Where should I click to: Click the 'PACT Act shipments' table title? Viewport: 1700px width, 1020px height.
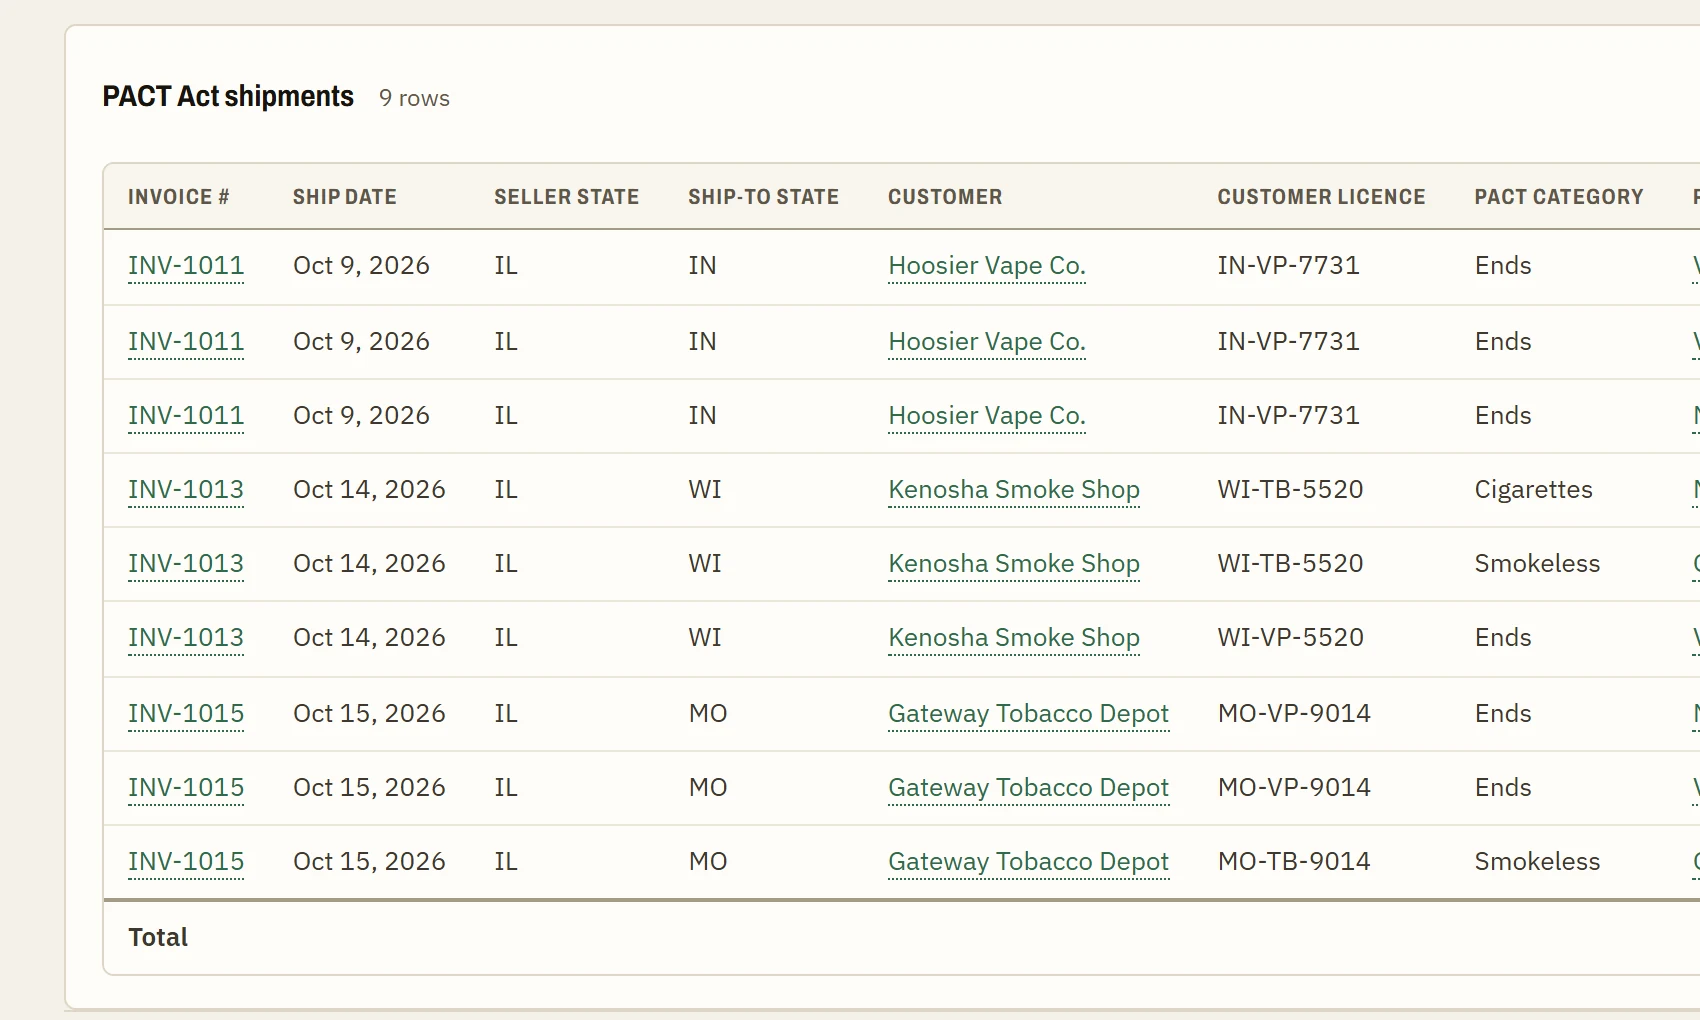pyautogui.click(x=228, y=96)
